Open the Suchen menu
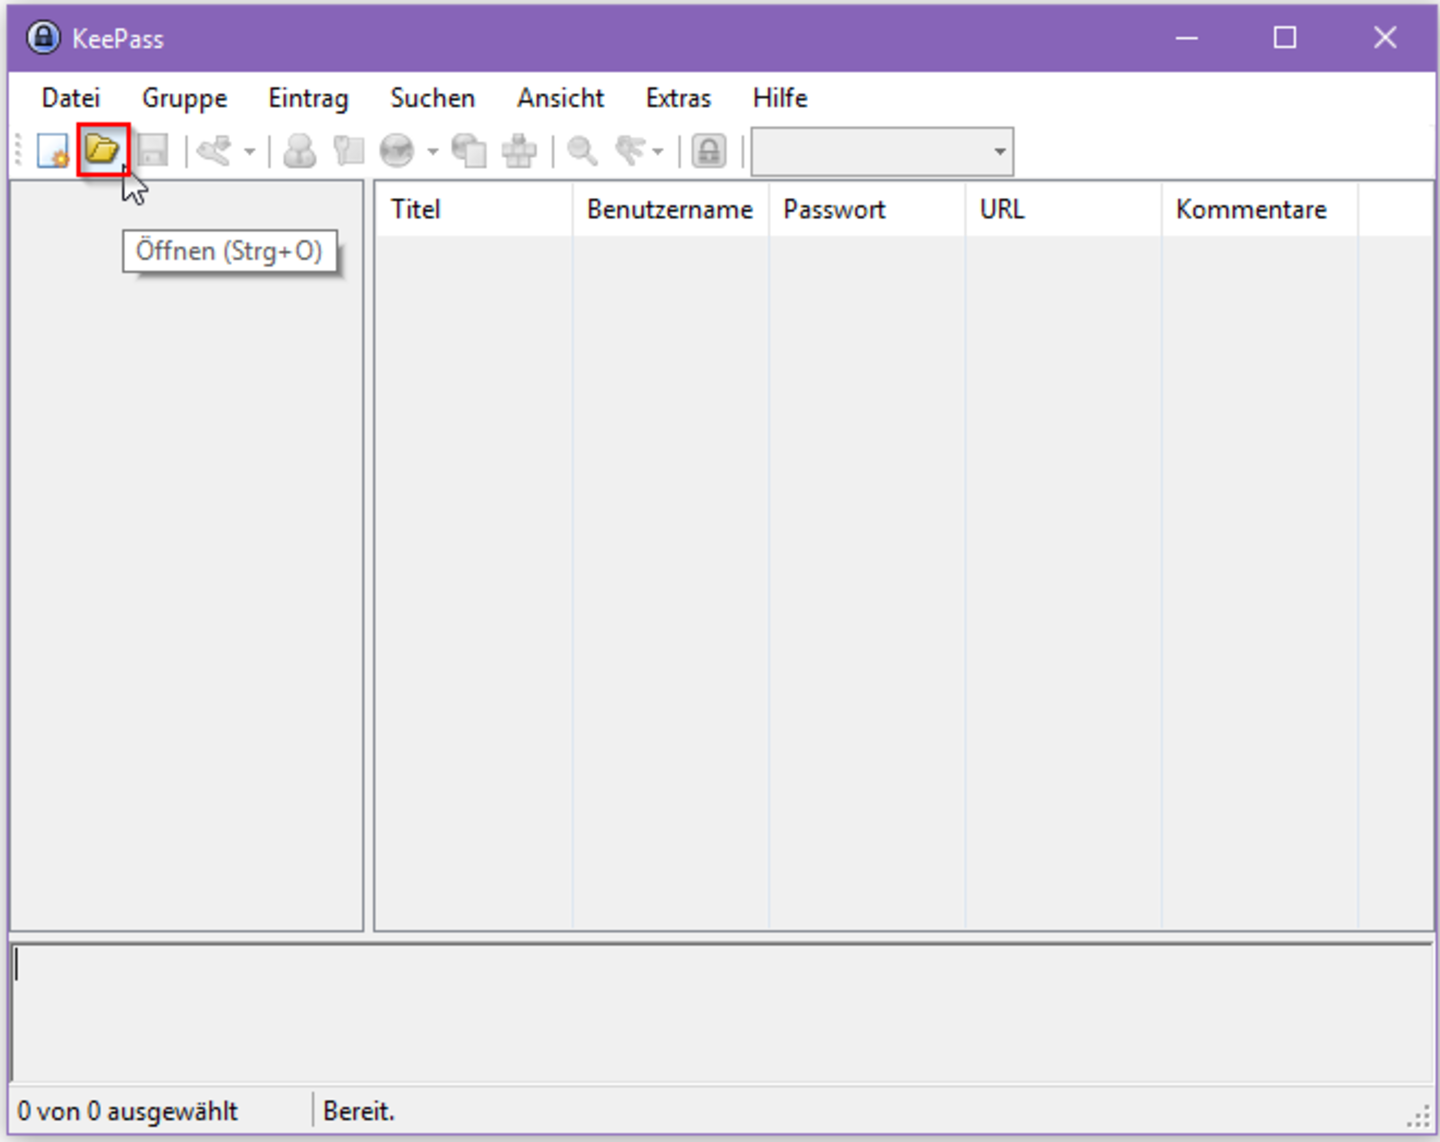This screenshot has width=1440, height=1142. 432,98
